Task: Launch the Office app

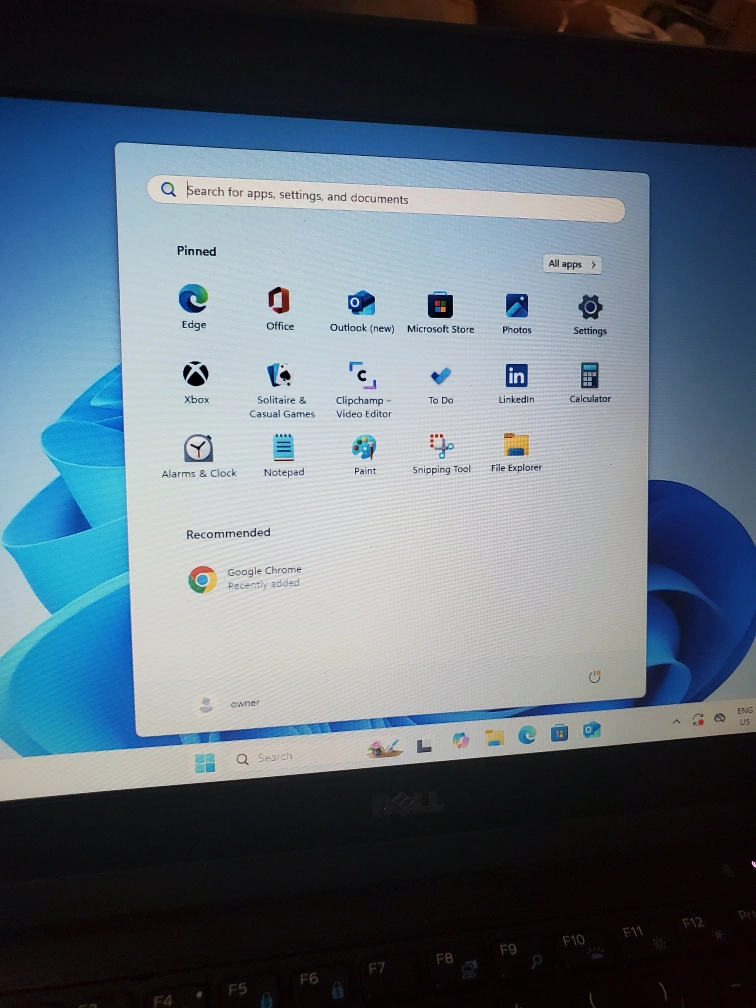Action: (279, 300)
